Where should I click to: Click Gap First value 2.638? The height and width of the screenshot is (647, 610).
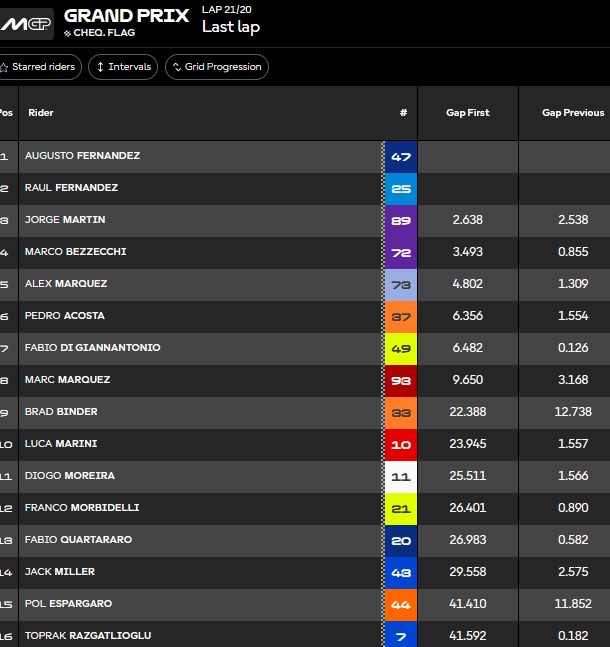[x=468, y=220]
